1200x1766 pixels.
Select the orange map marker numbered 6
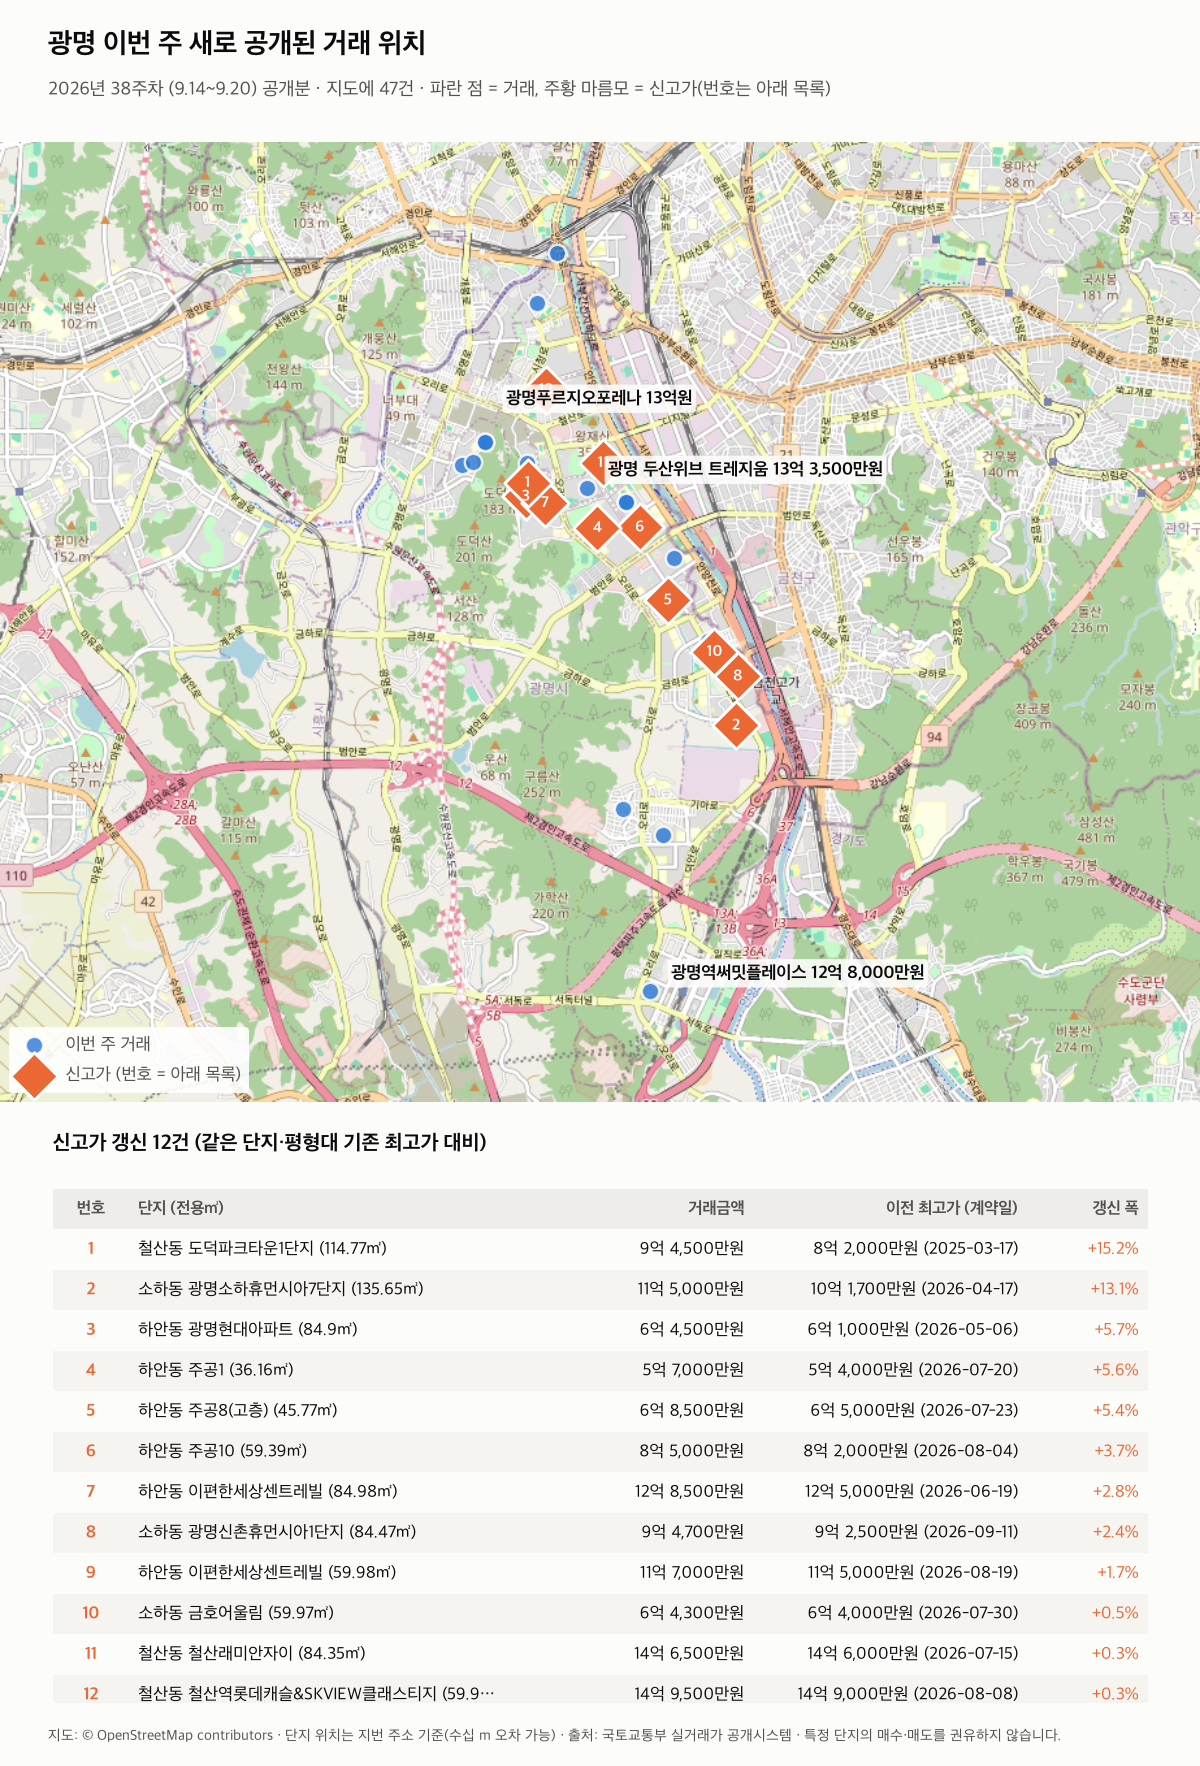pyautogui.click(x=640, y=526)
